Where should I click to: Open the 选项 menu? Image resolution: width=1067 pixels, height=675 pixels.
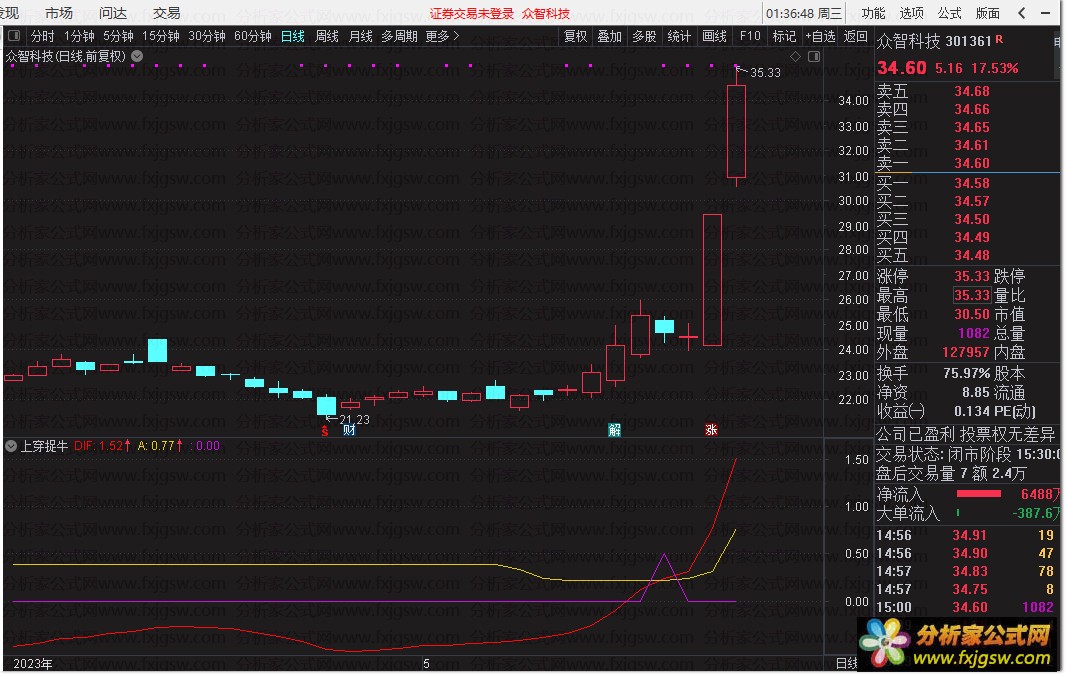point(911,13)
